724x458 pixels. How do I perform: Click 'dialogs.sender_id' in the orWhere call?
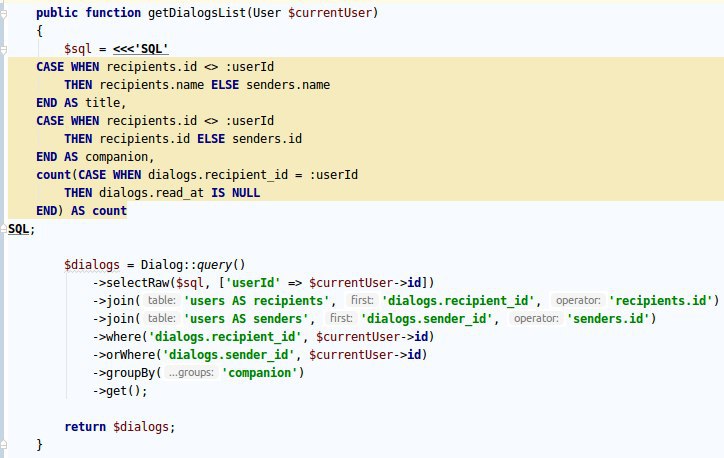228,355
